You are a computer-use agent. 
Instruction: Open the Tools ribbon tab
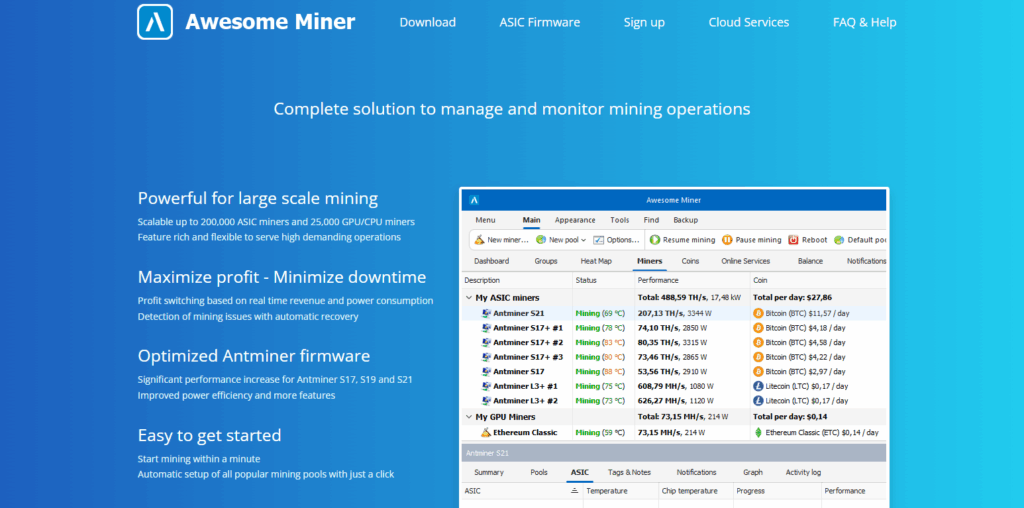tap(620, 220)
